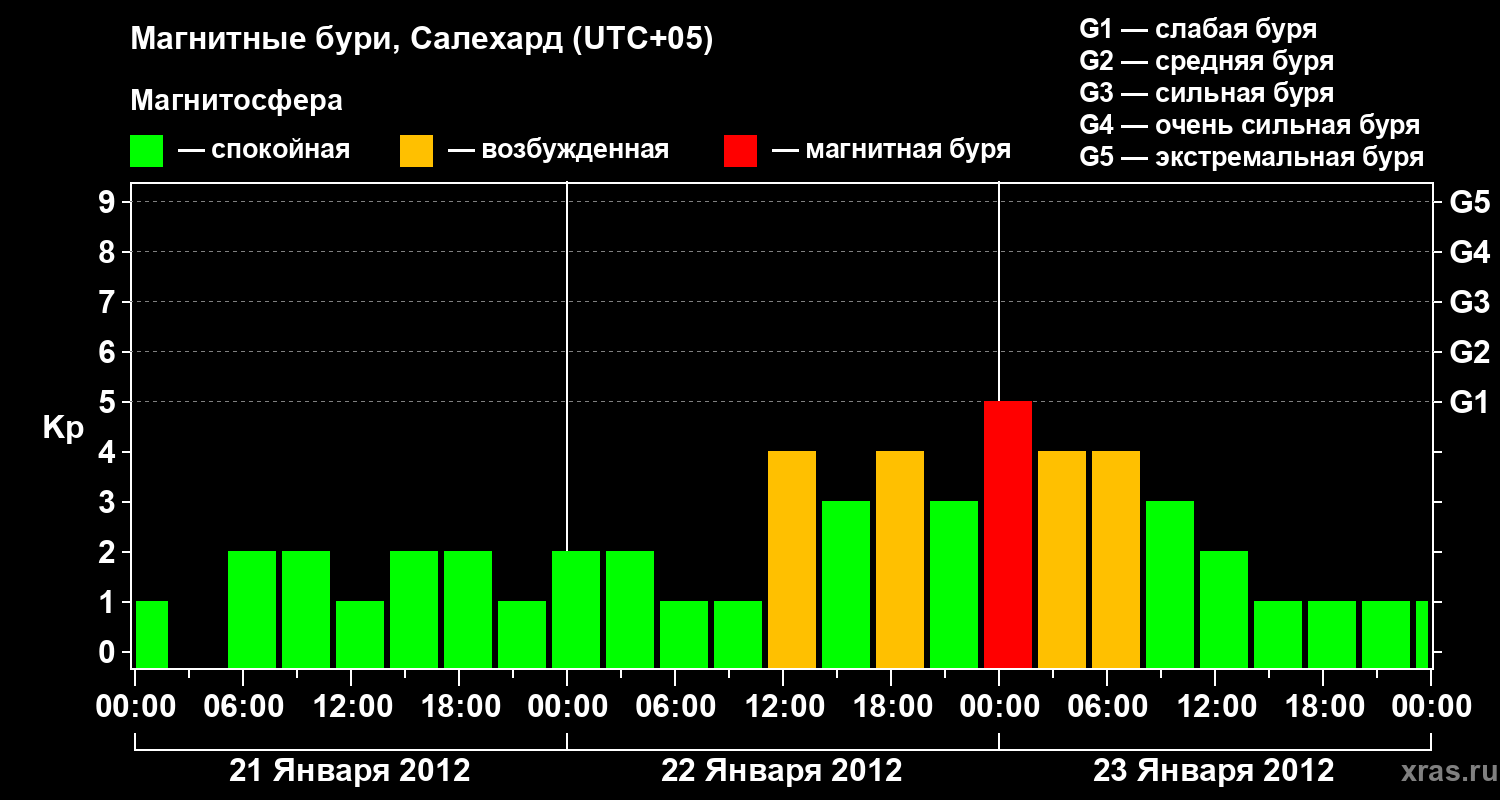Click the 06:00 tick label above 23 Января
This screenshot has width=1500, height=800.
[1107, 707]
